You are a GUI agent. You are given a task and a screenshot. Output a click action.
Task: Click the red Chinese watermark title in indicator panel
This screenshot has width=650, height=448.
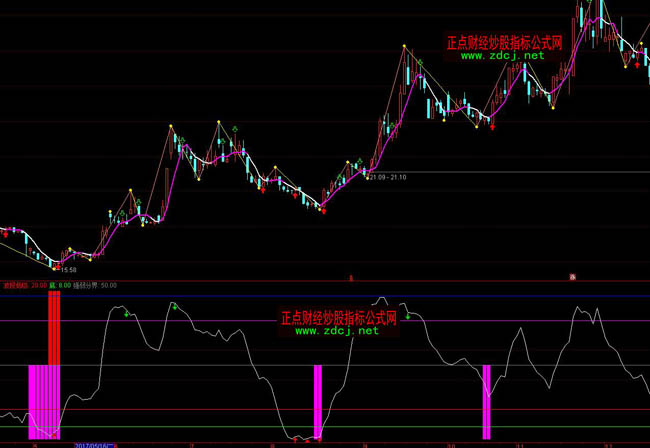tap(337, 318)
